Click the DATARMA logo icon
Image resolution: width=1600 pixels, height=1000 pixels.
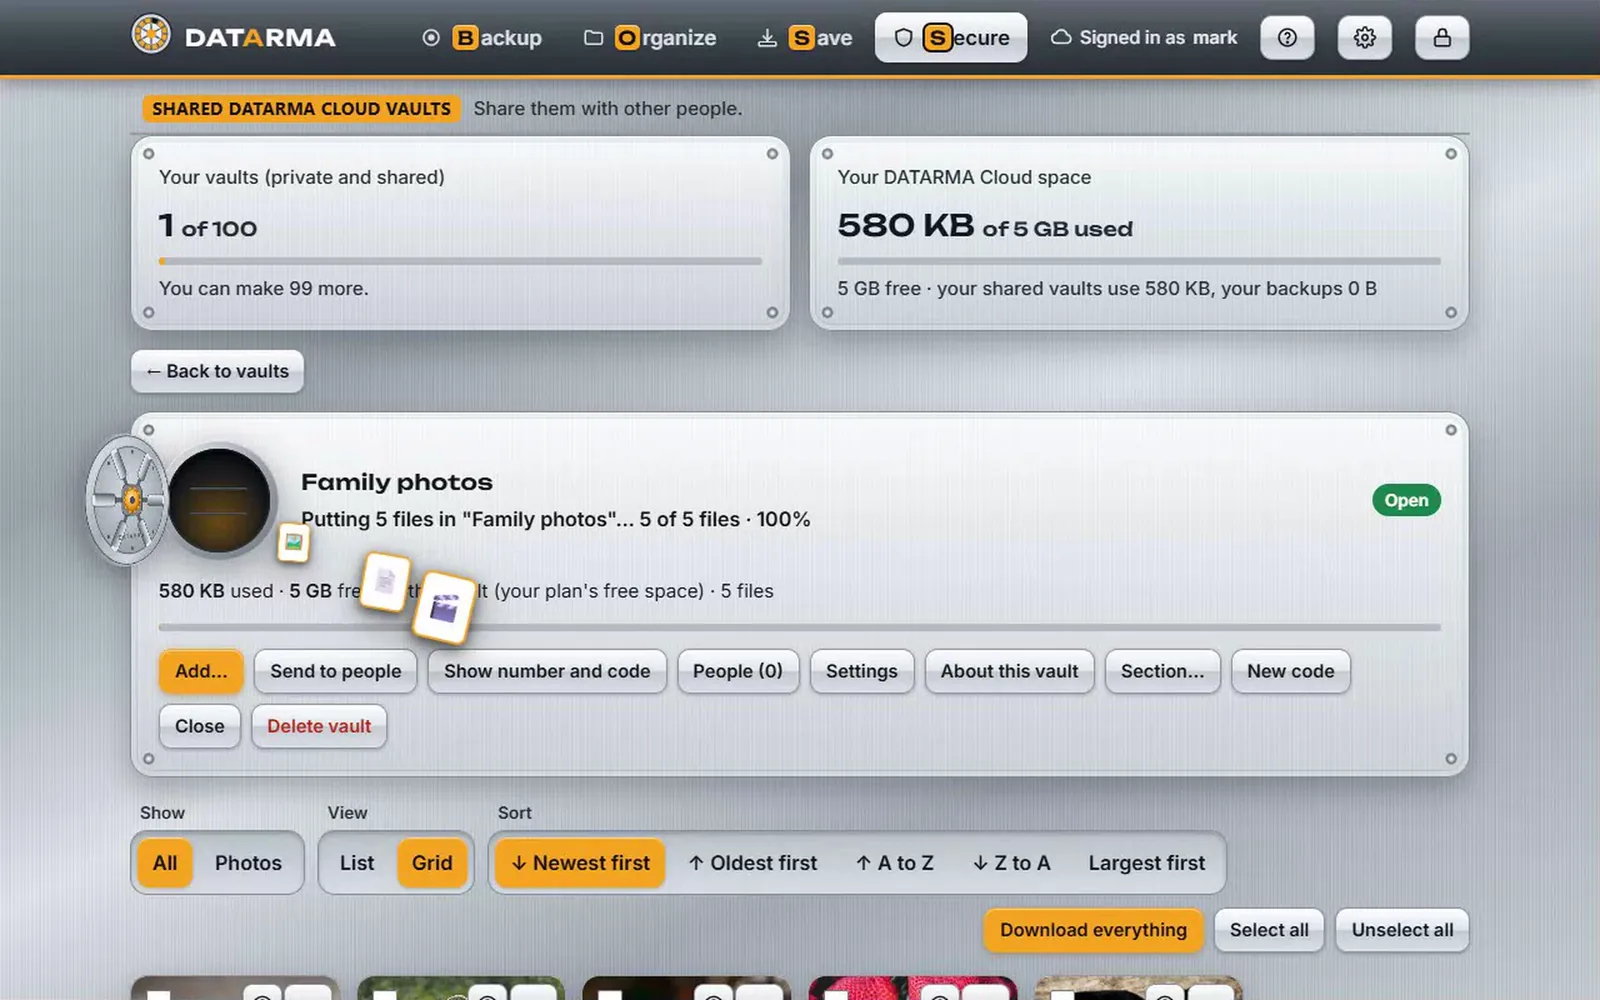[151, 35]
